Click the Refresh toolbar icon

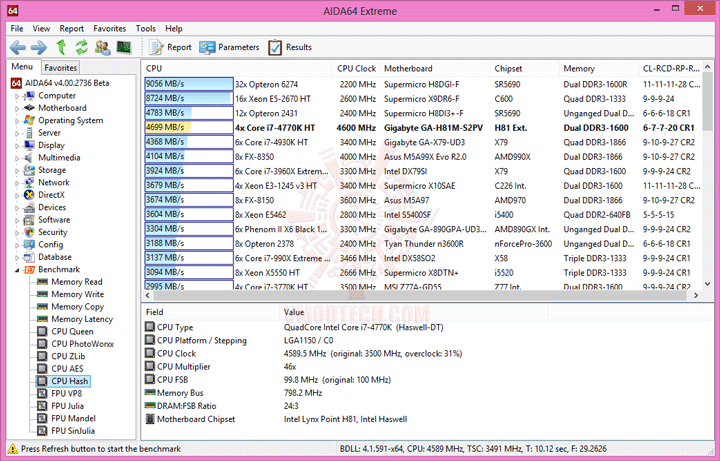(82, 47)
